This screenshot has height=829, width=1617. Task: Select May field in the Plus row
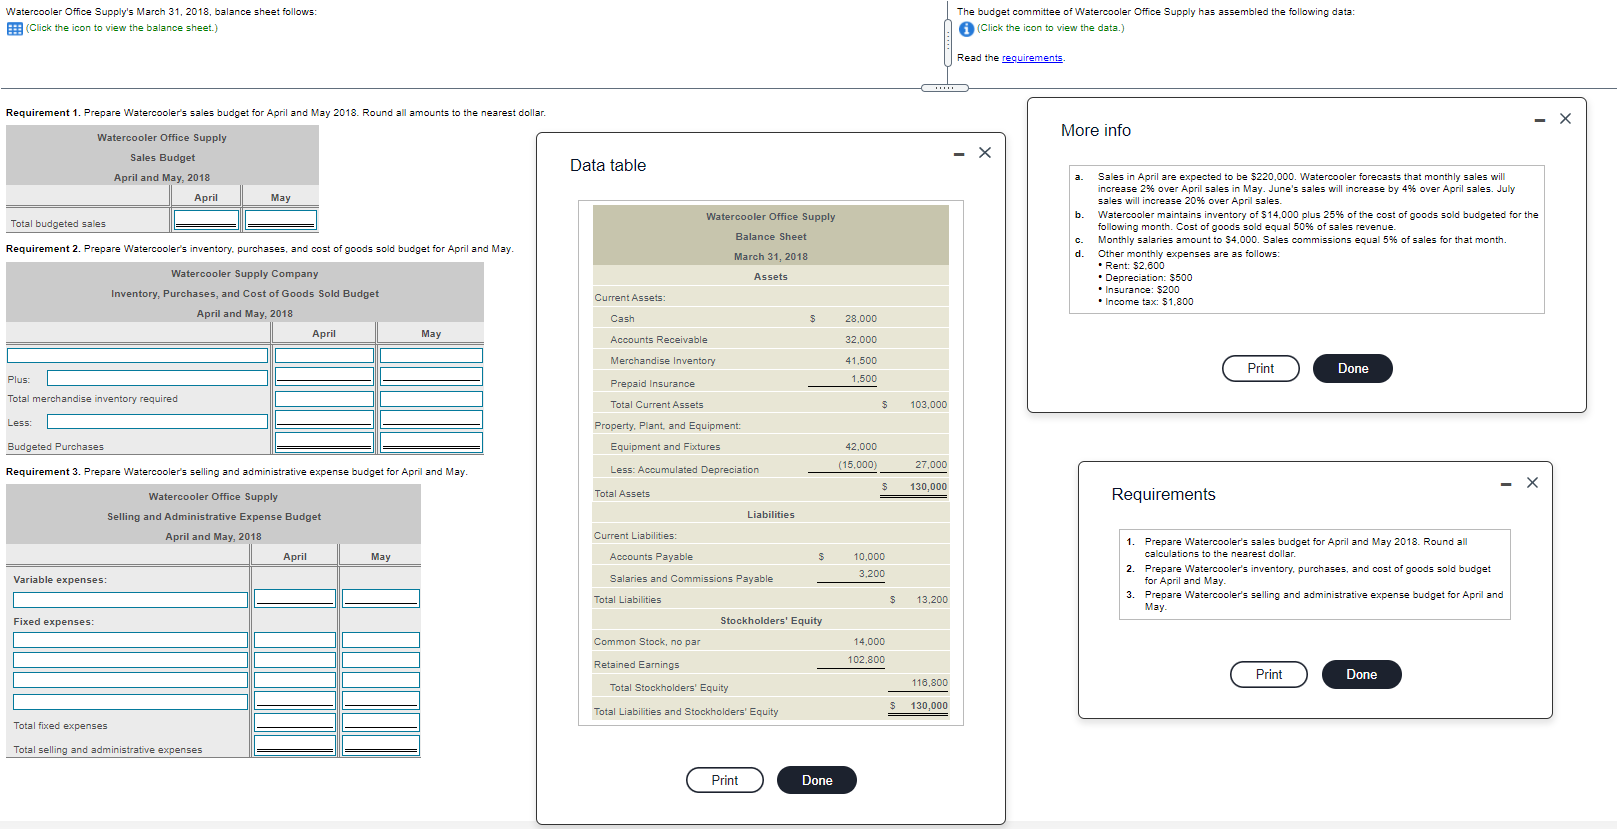431,377
